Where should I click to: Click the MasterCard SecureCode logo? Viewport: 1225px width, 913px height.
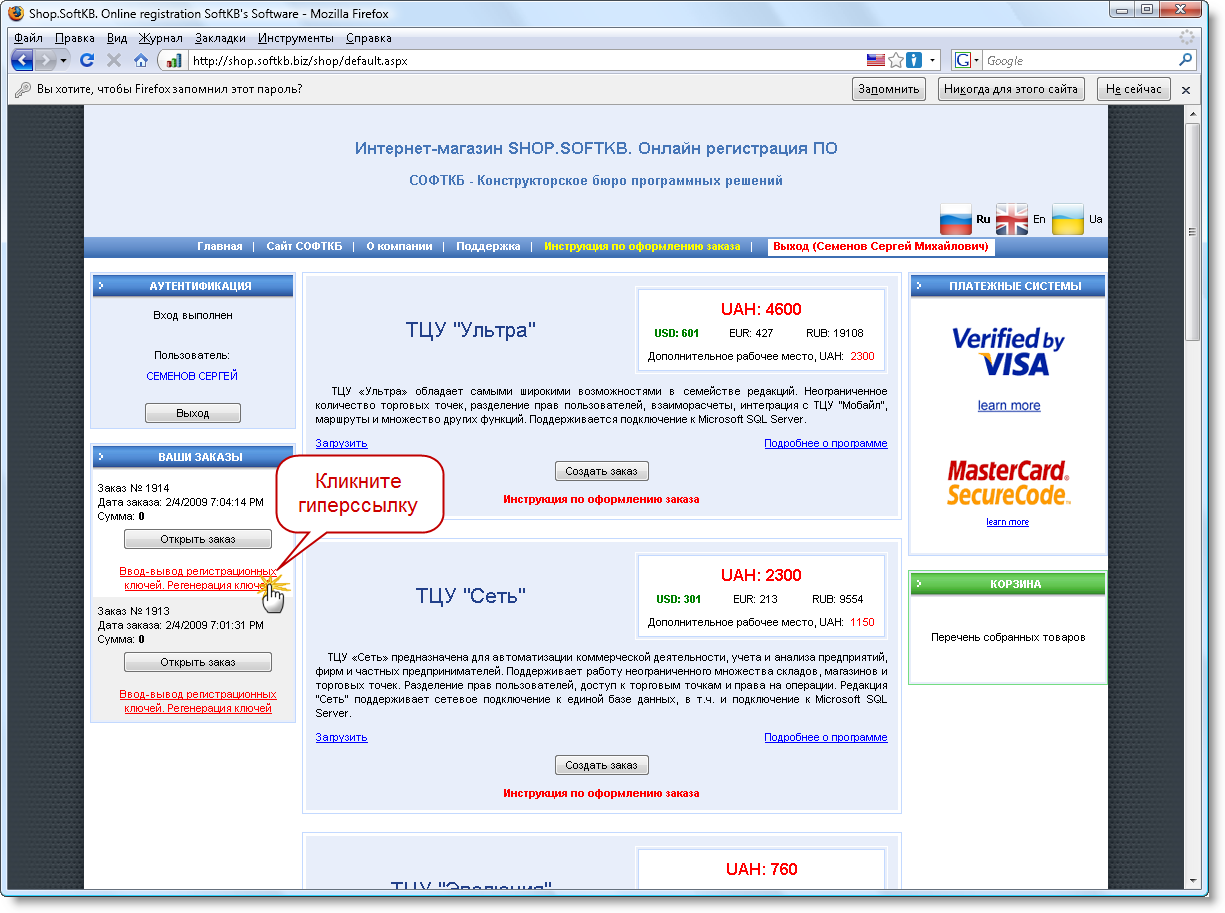[x=1008, y=483]
